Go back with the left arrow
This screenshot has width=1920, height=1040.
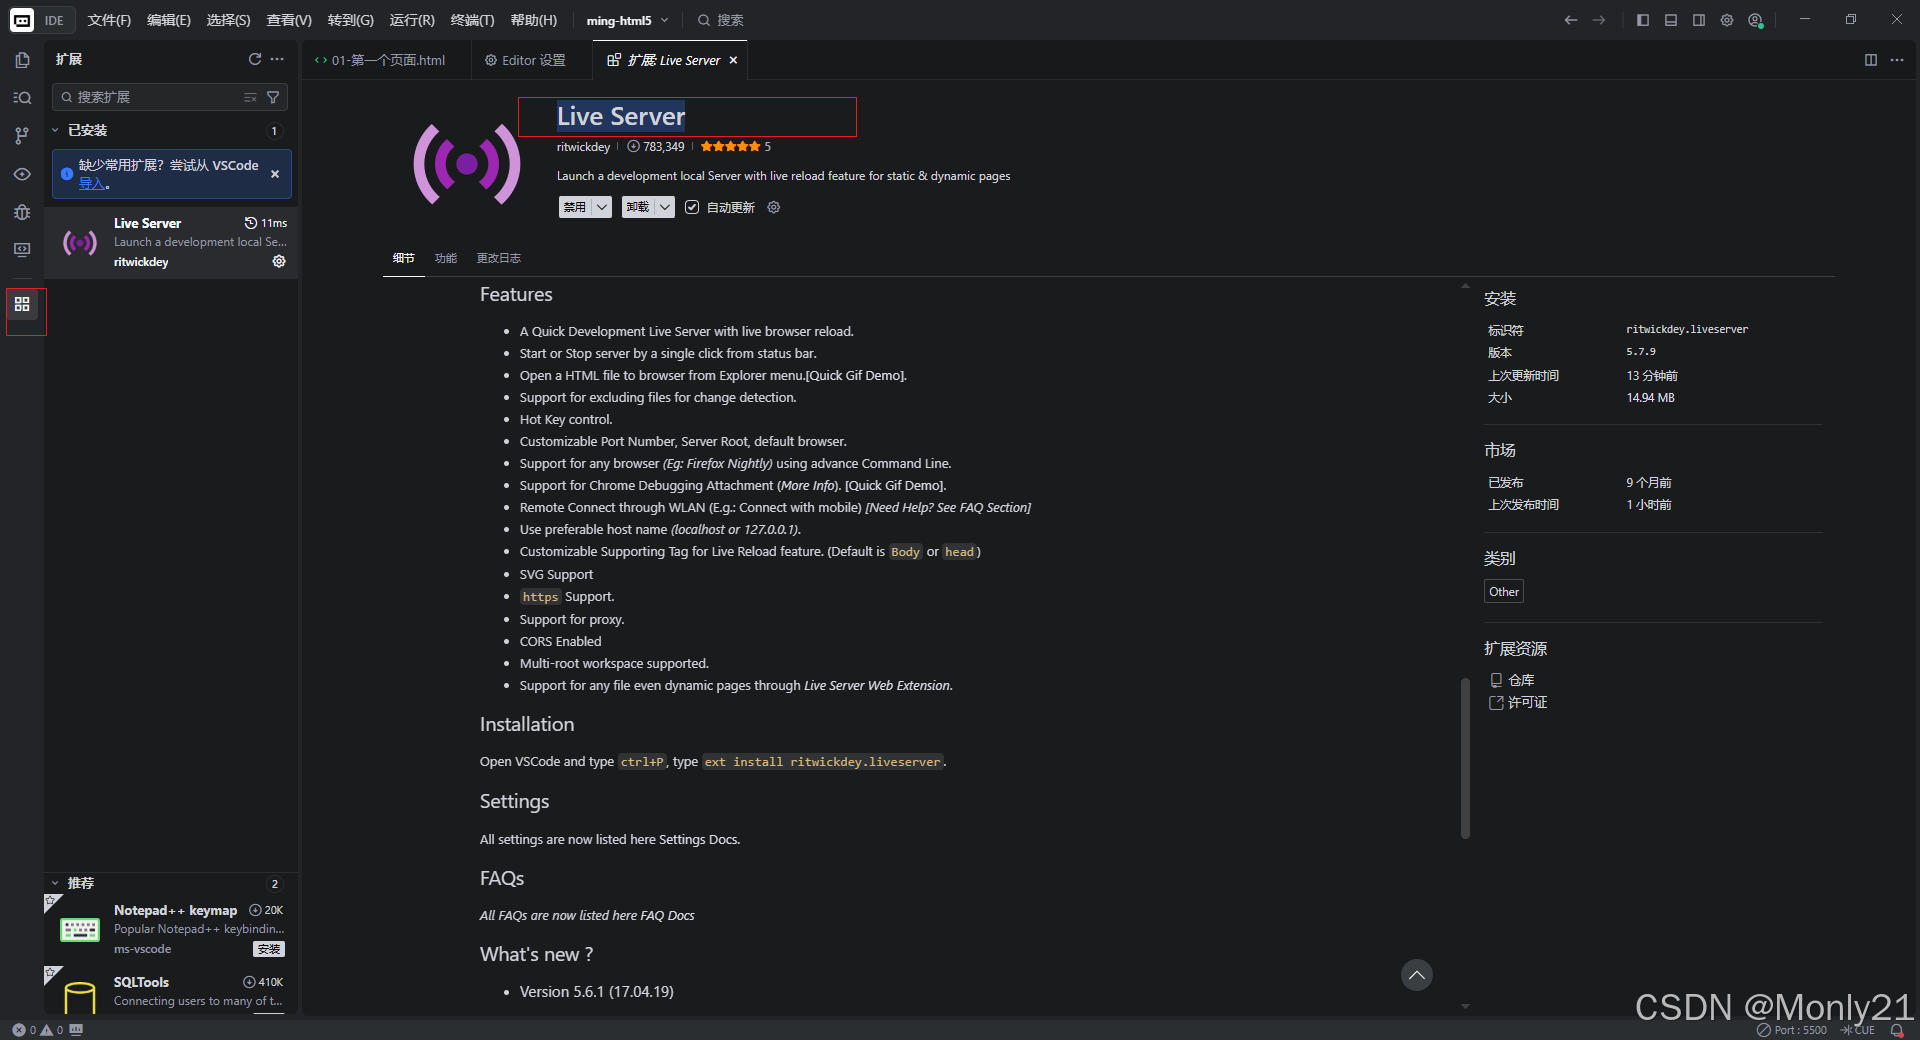click(x=1571, y=20)
